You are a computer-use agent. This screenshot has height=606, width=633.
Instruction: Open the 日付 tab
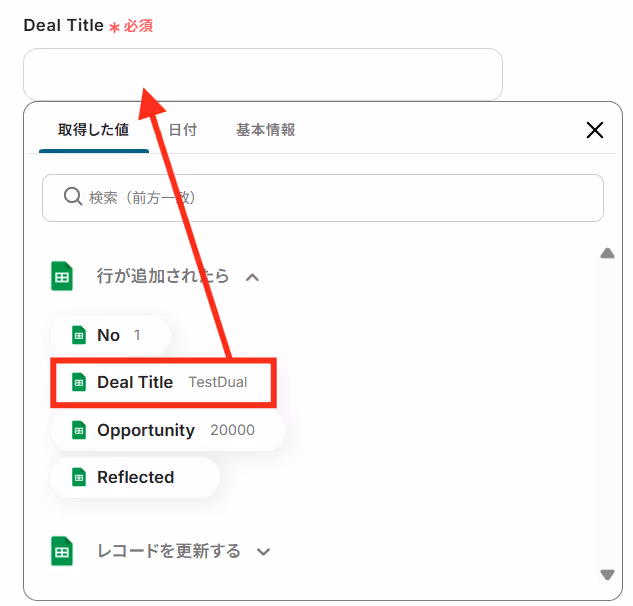pos(182,130)
